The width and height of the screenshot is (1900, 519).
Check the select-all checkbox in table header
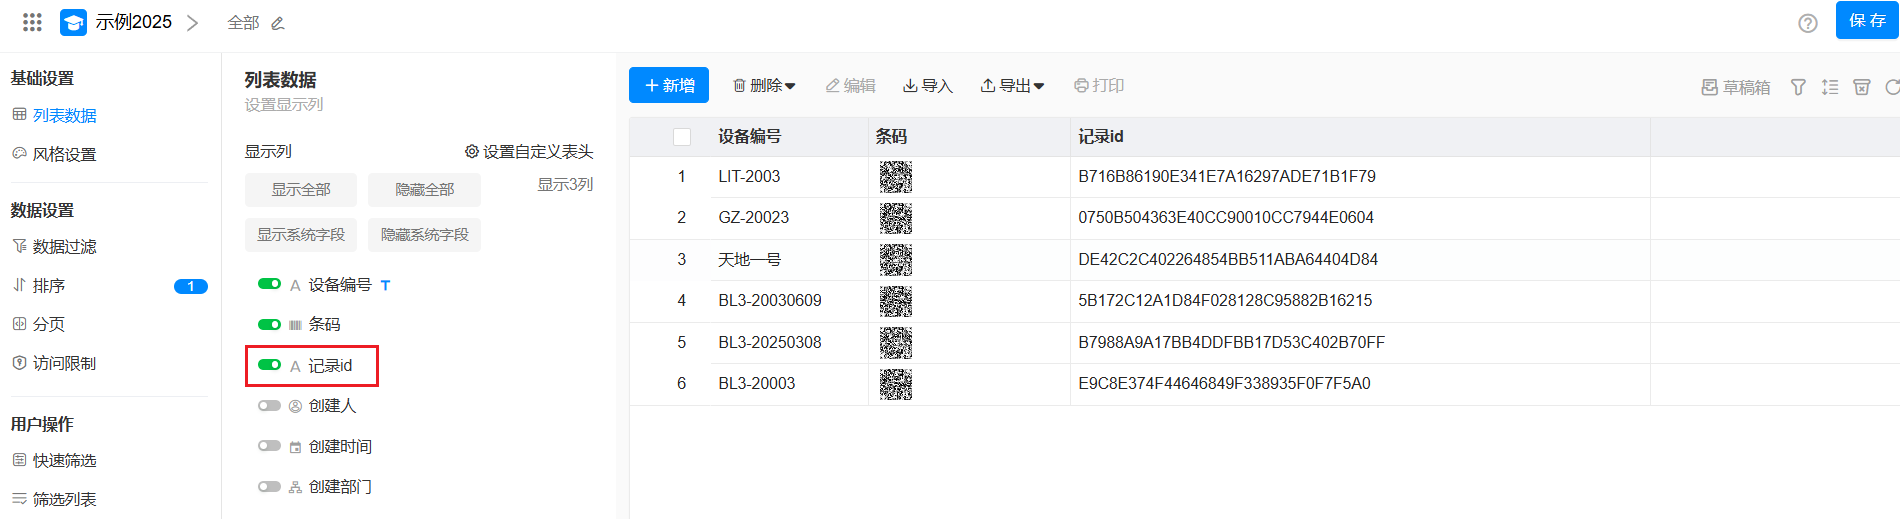pos(682,137)
